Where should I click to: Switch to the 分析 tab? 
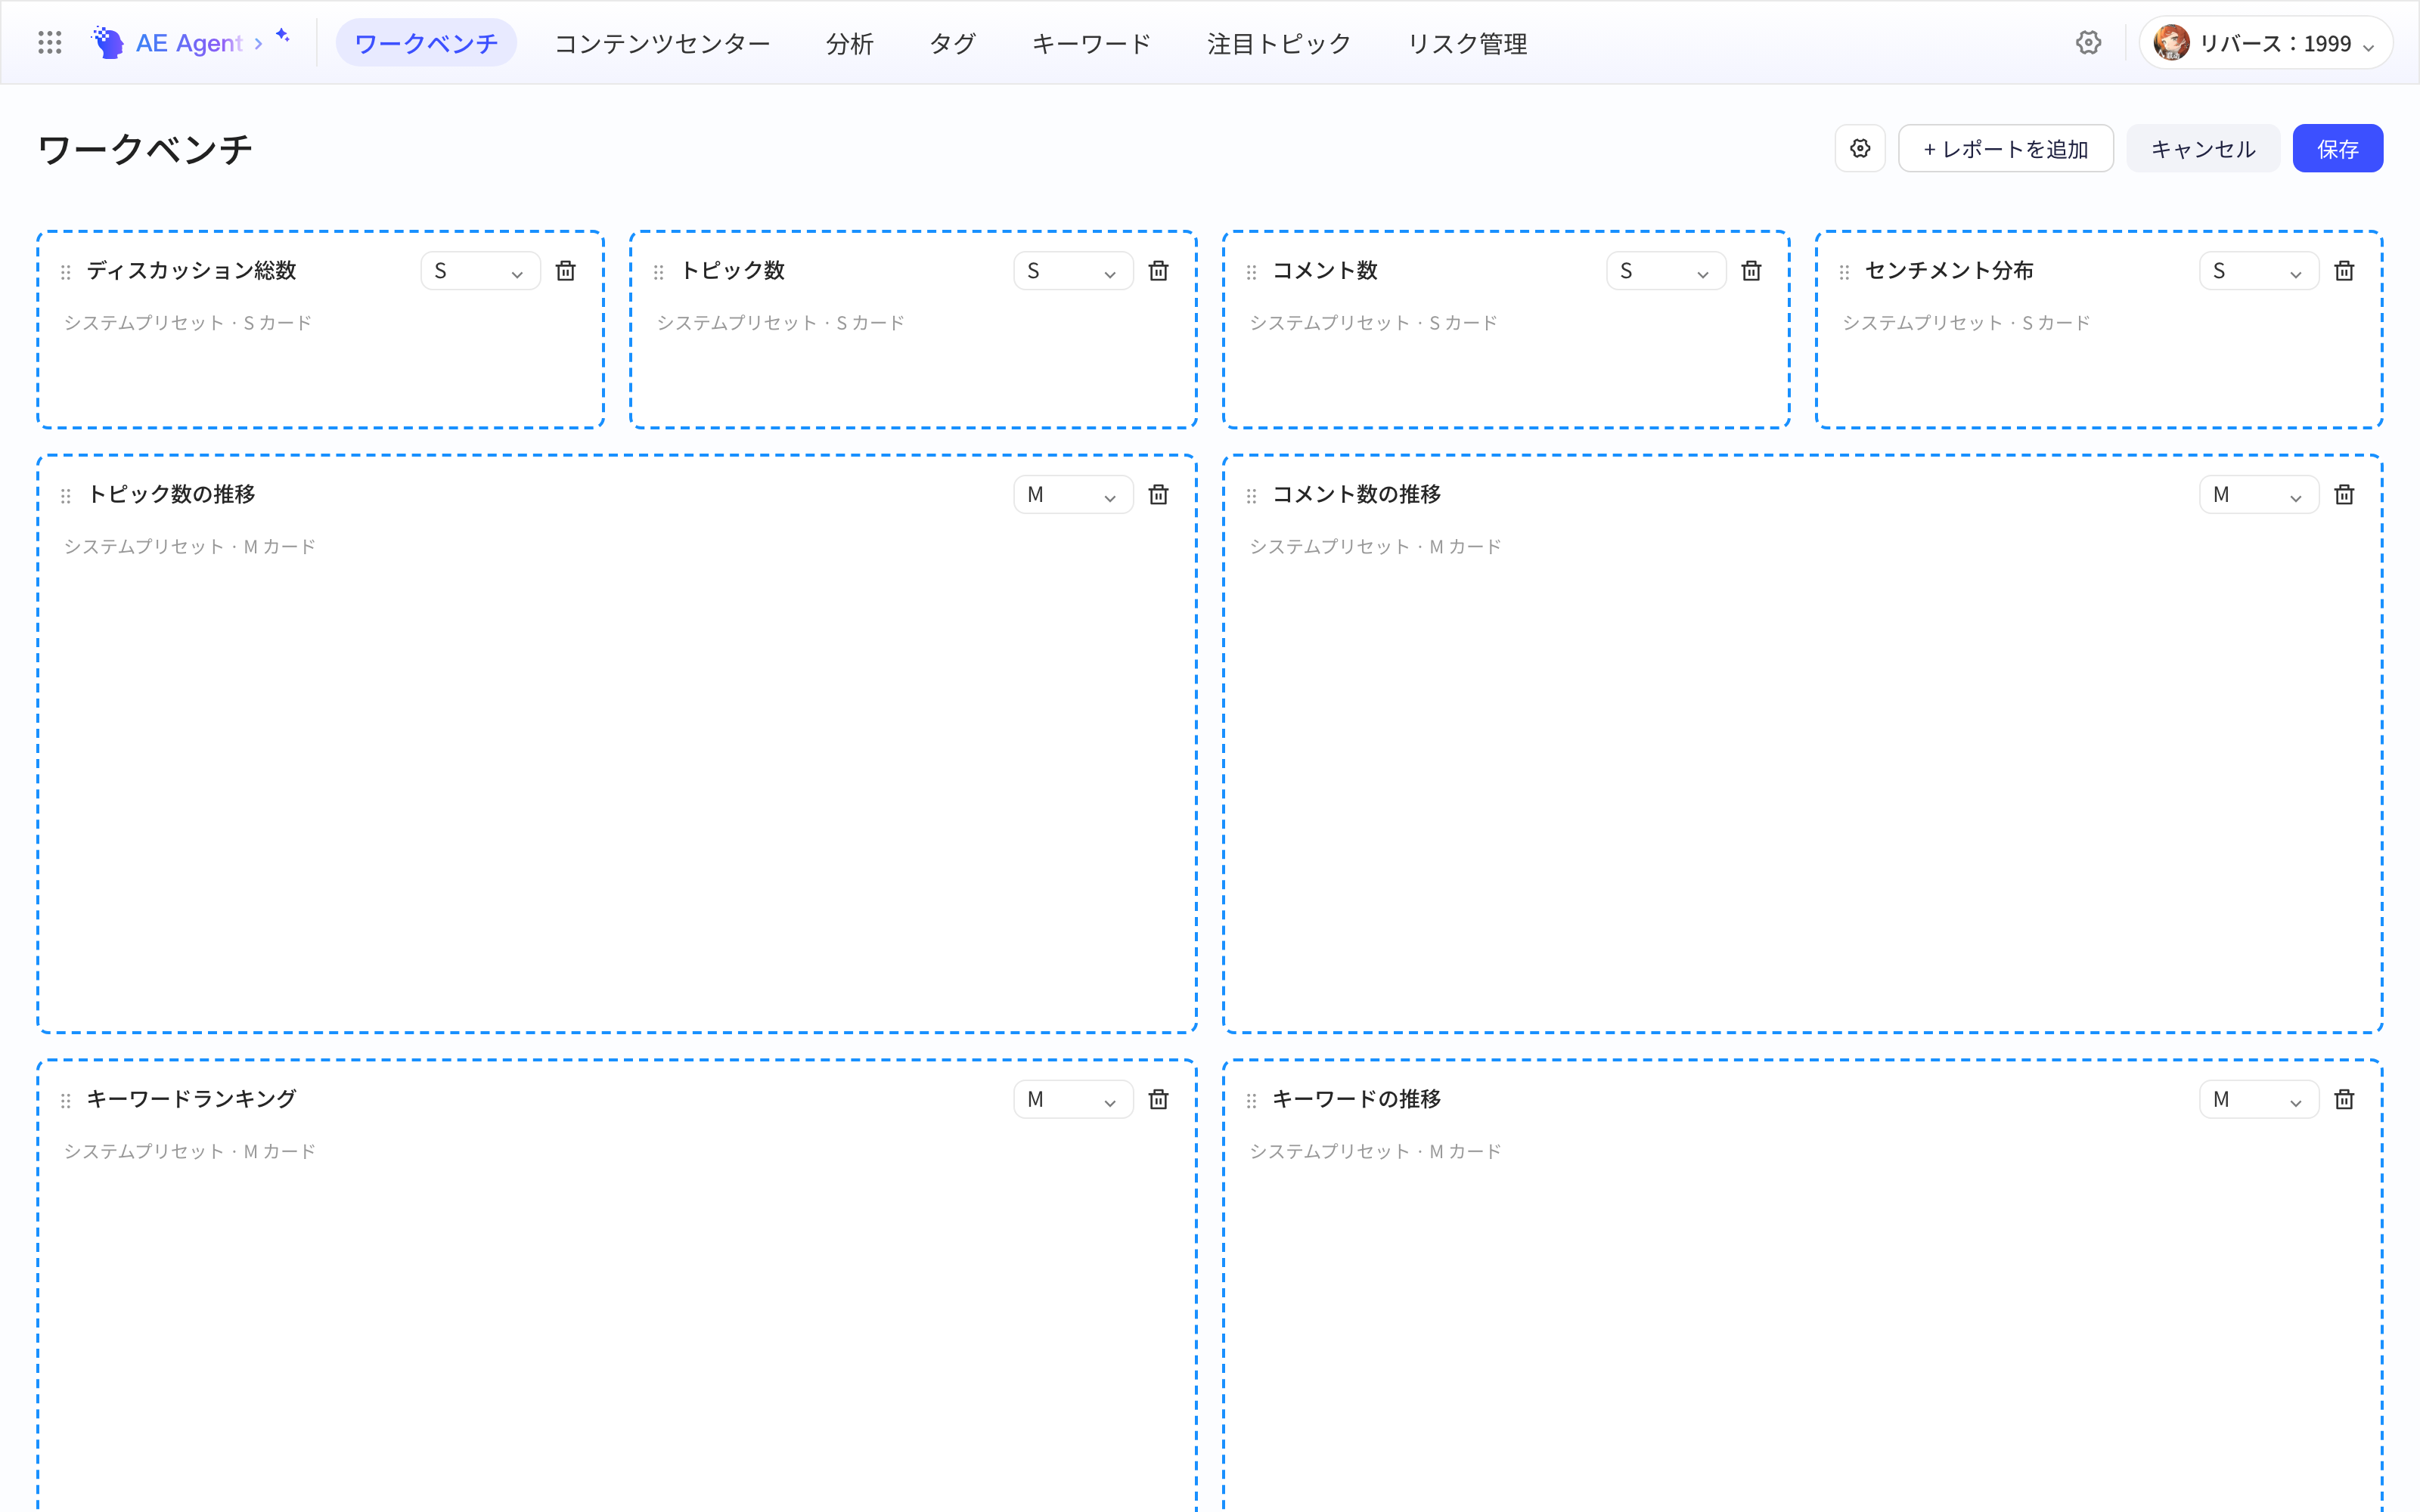click(x=850, y=43)
